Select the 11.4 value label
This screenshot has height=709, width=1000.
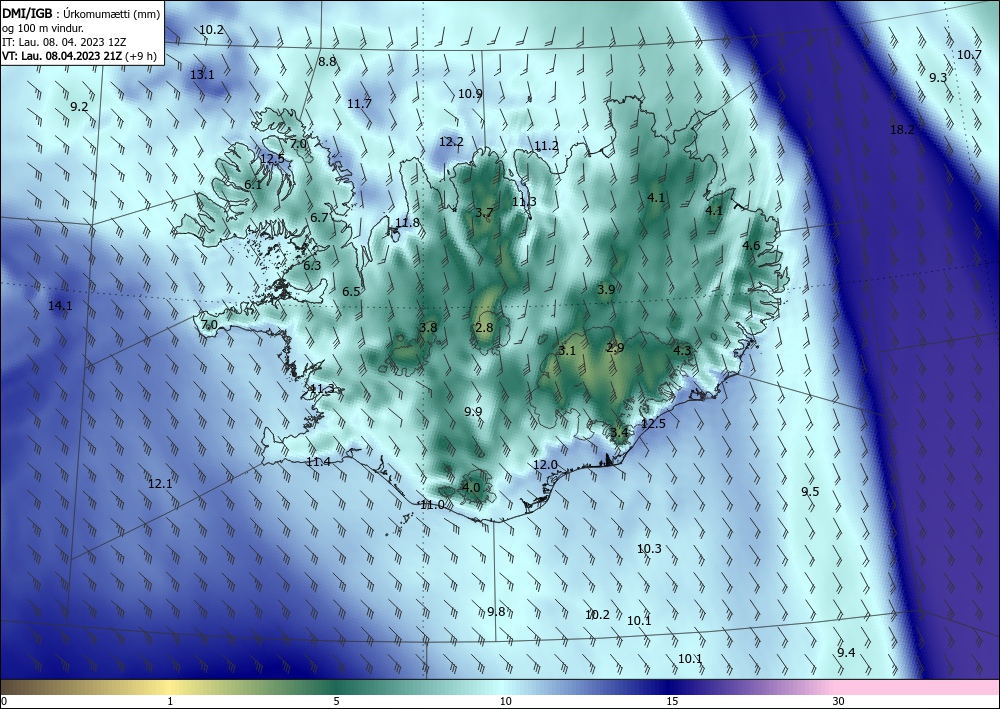pos(318,462)
